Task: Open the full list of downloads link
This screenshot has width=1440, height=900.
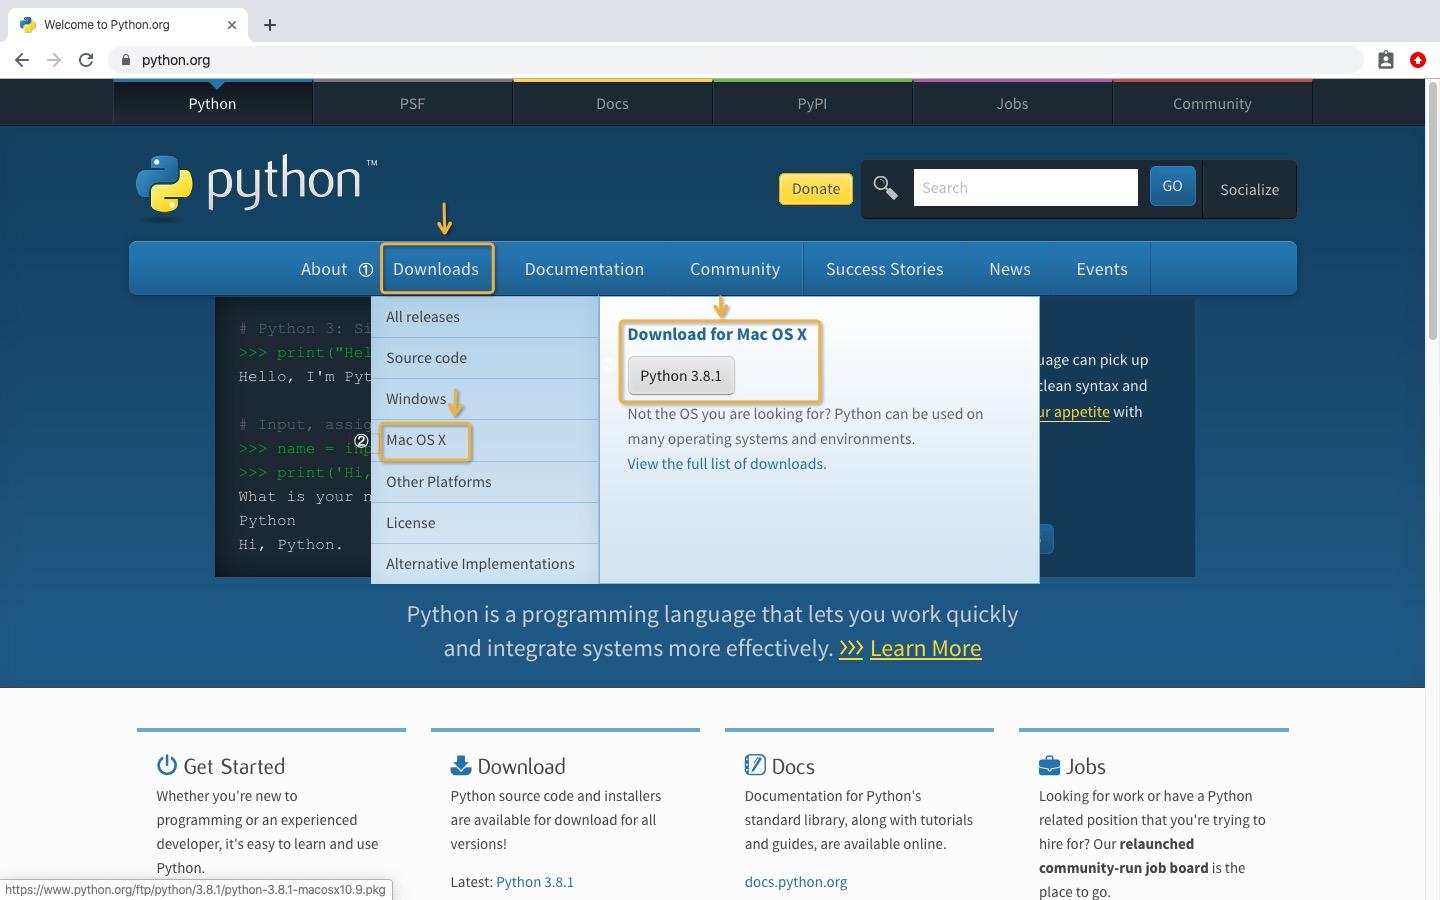Action: tap(726, 463)
